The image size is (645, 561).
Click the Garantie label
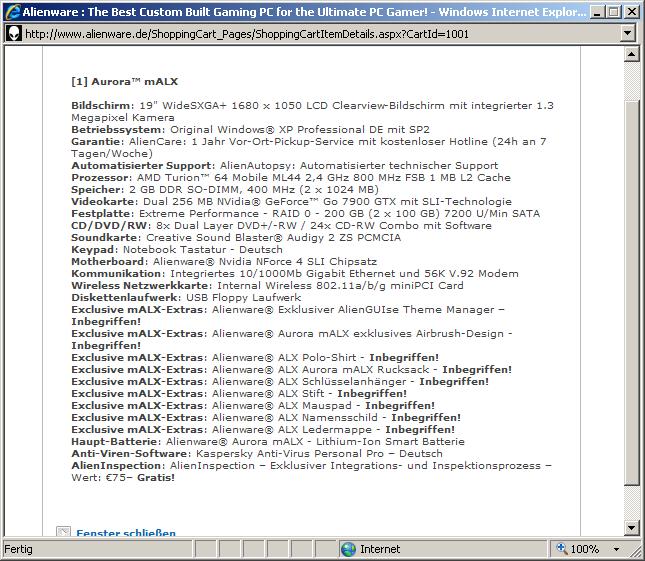click(97, 141)
